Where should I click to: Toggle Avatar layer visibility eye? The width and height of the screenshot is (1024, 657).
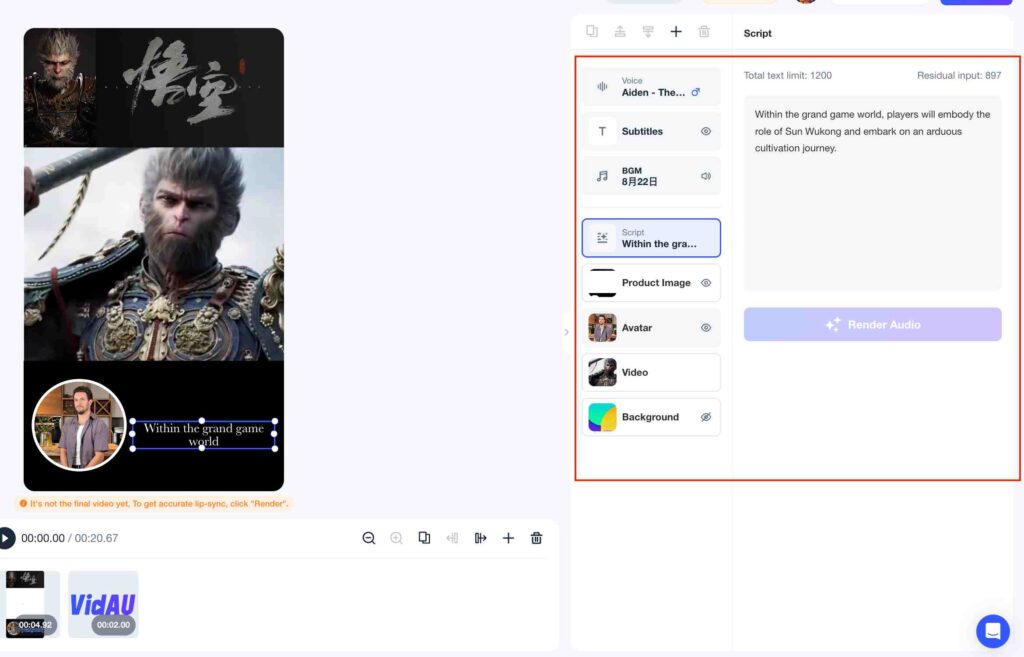tap(706, 328)
